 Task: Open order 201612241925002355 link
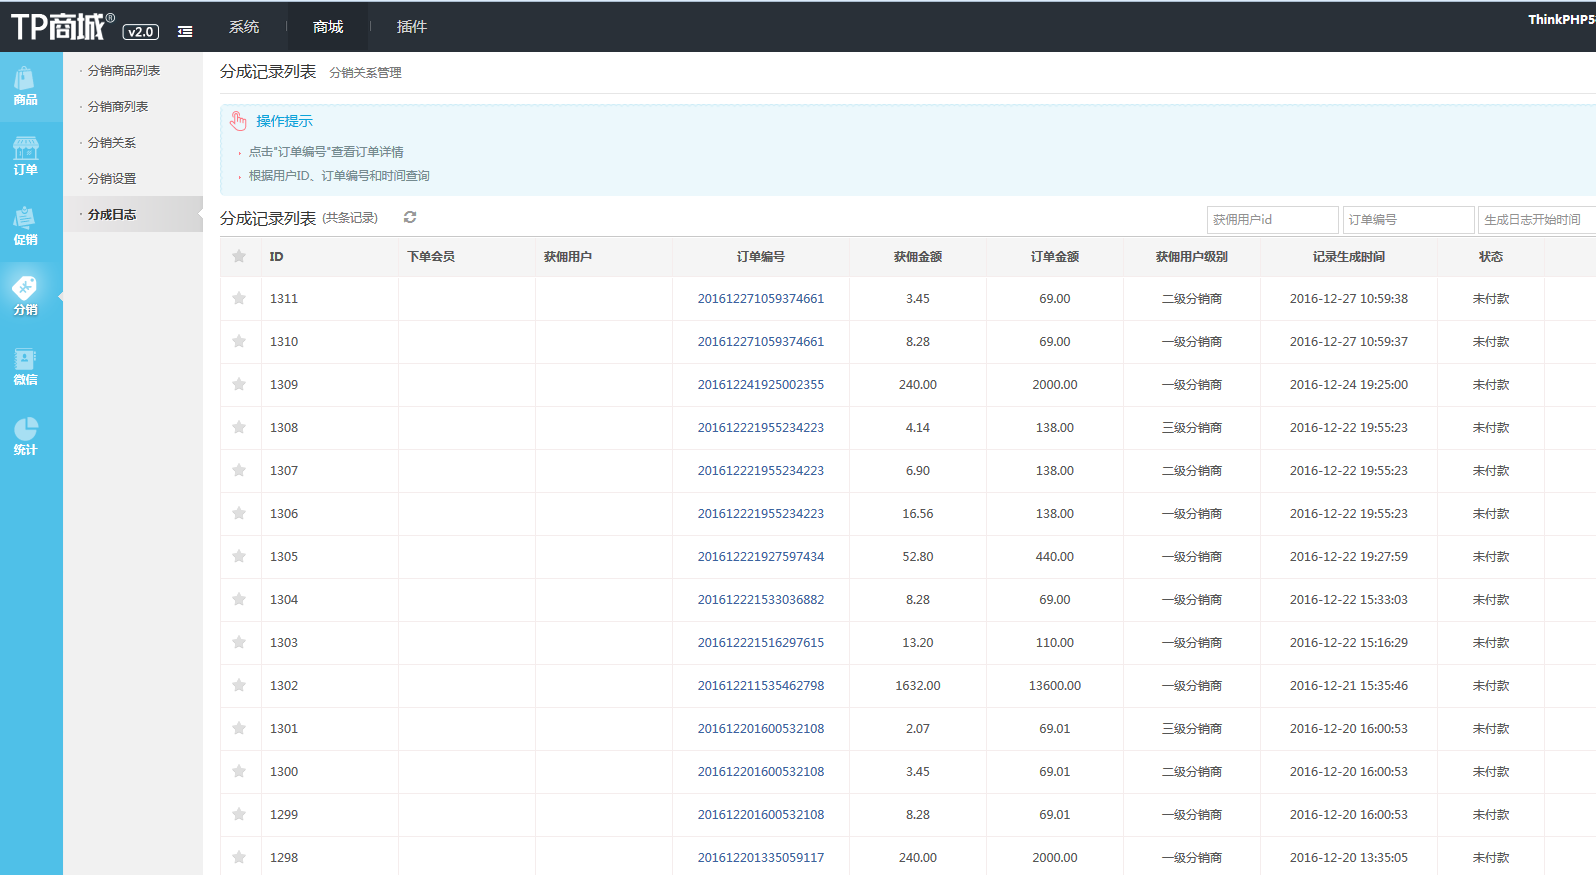(761, 384)
